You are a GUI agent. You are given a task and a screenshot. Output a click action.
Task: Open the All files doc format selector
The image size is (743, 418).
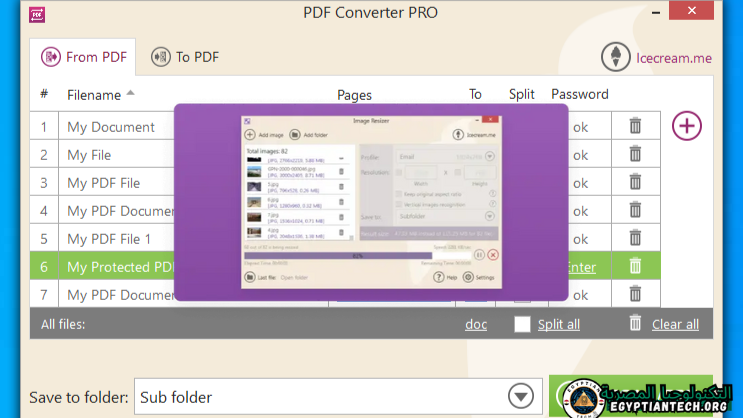point(476,324)
